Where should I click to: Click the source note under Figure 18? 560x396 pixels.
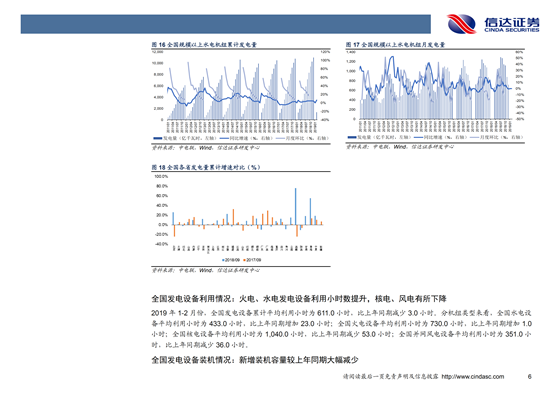206,271
